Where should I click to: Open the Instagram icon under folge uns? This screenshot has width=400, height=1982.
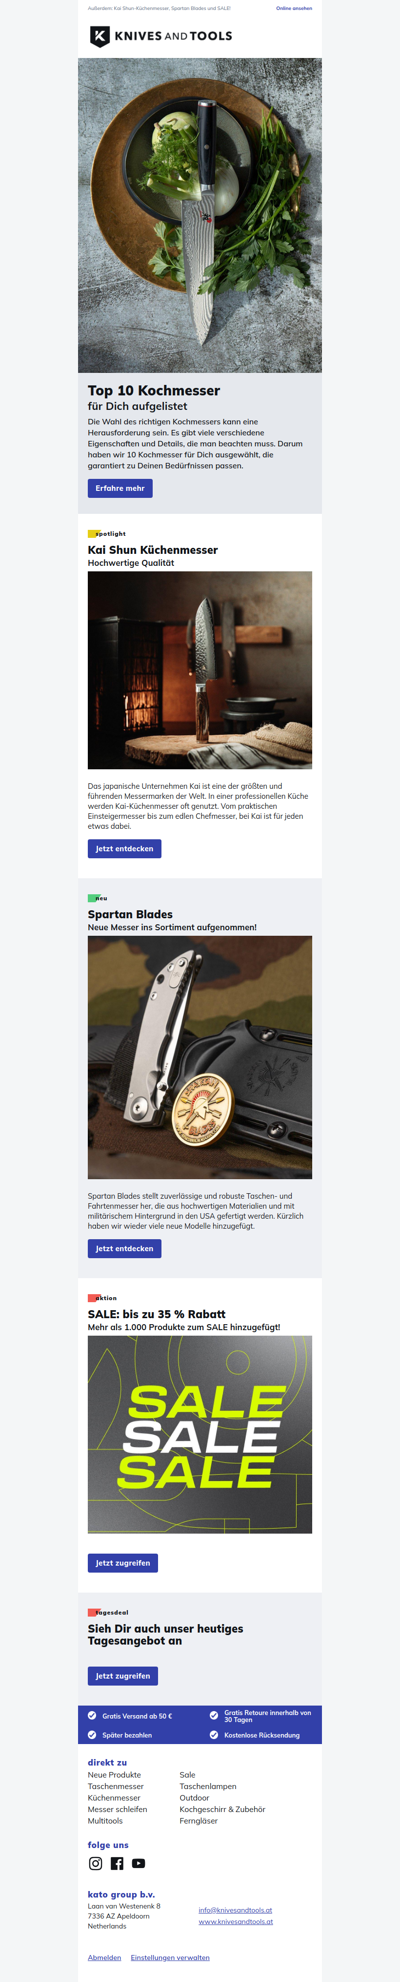pos(96,1863)
